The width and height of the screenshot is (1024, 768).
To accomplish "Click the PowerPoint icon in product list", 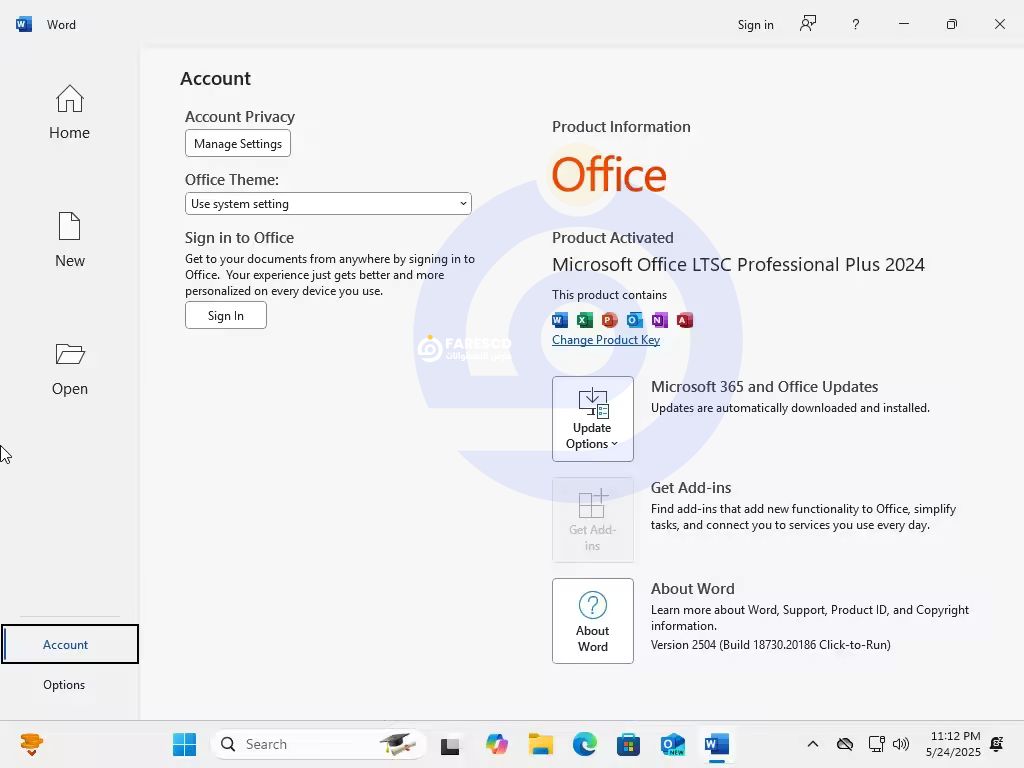I will pos(609,320).
